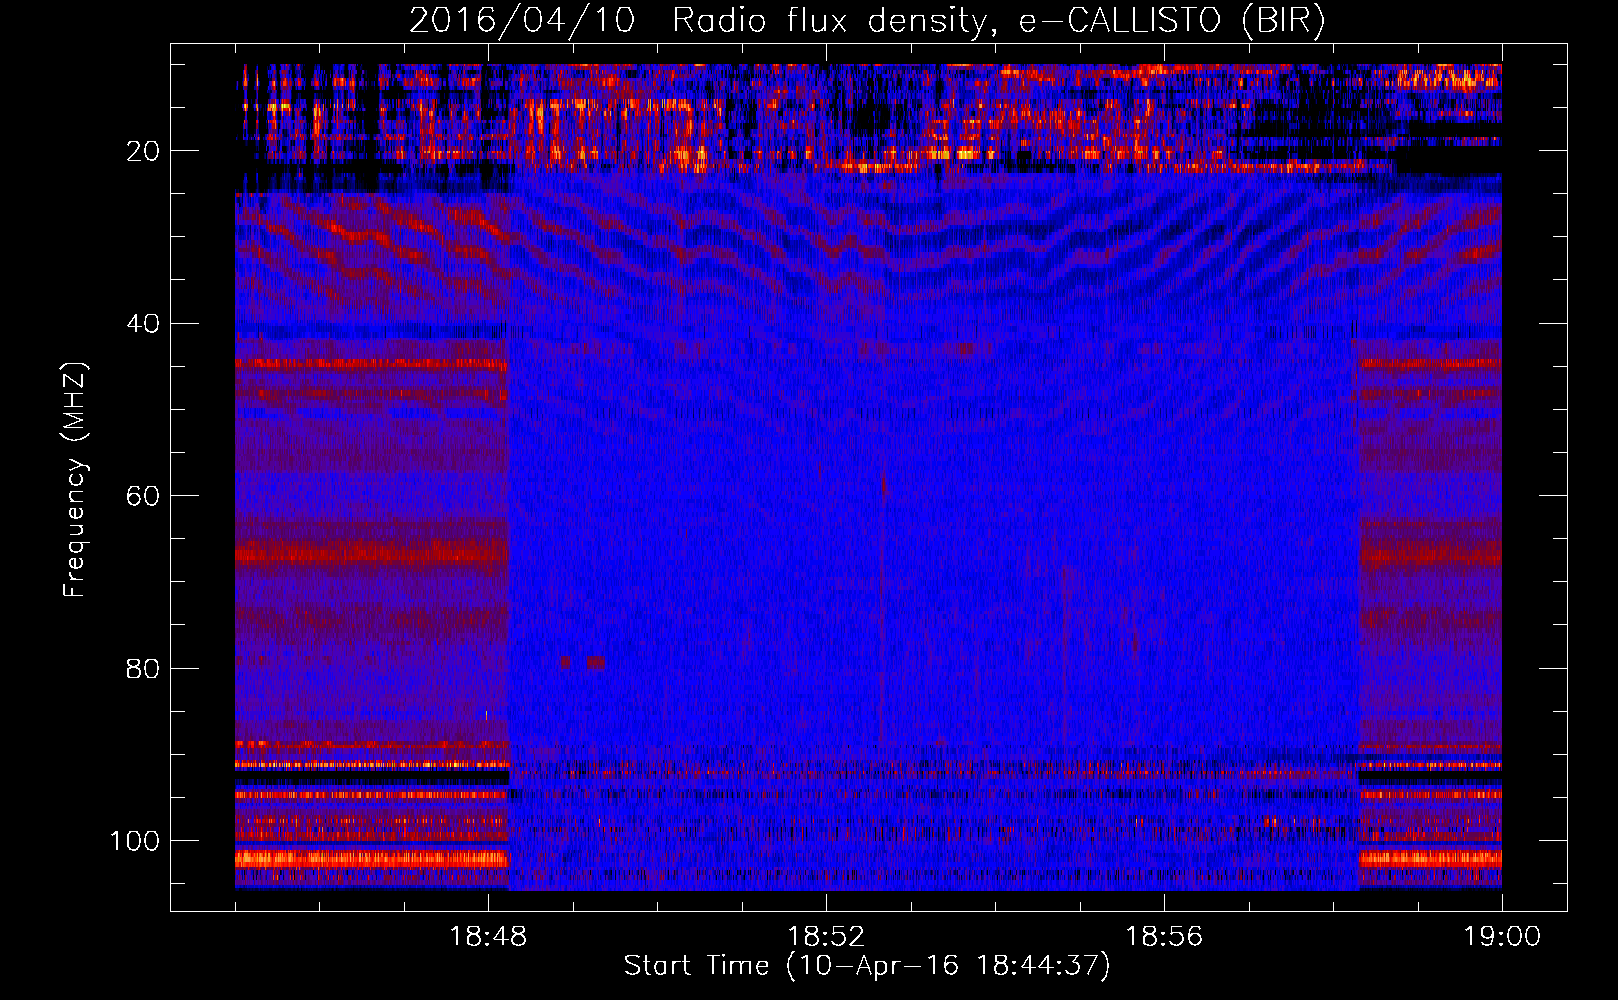Viewport: 1618px width, 1000px height.
Task: Click the '80' frequency tick label
Action: pos(143,668)
